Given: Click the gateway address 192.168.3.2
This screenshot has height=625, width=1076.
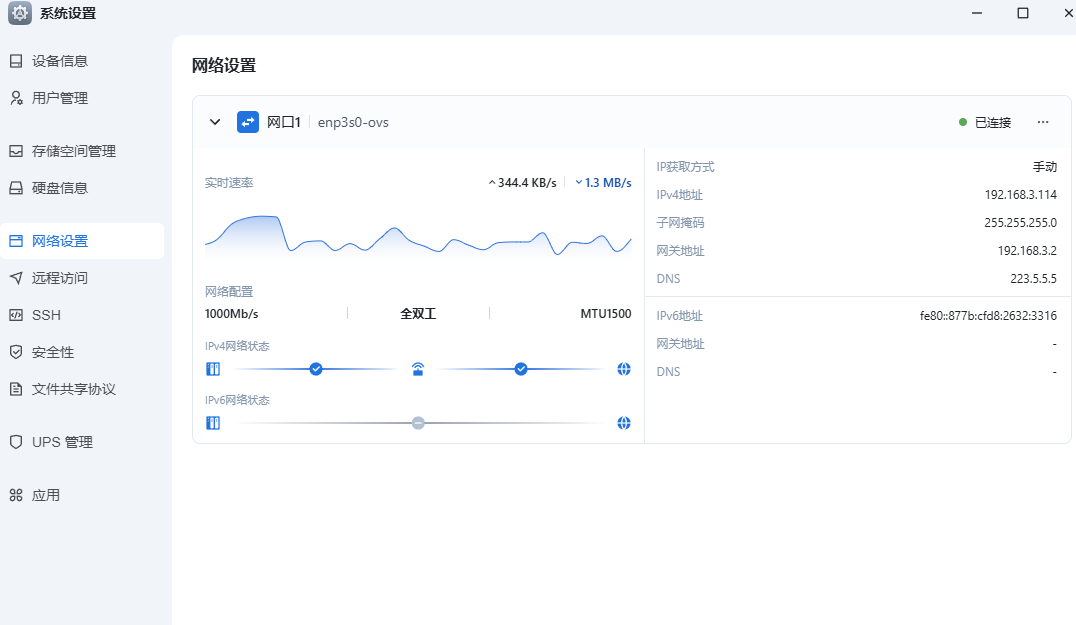Looking at the screenshot, I should click(1027, 251).
